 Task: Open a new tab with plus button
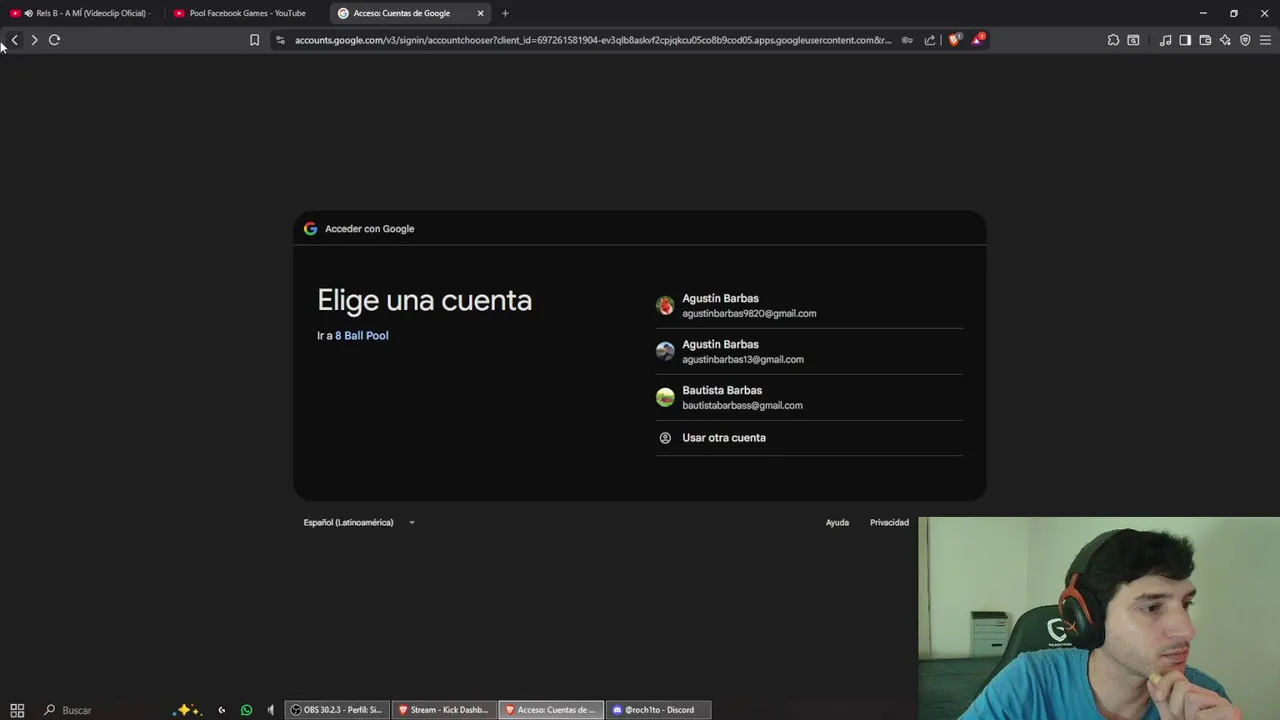[505, 13]
